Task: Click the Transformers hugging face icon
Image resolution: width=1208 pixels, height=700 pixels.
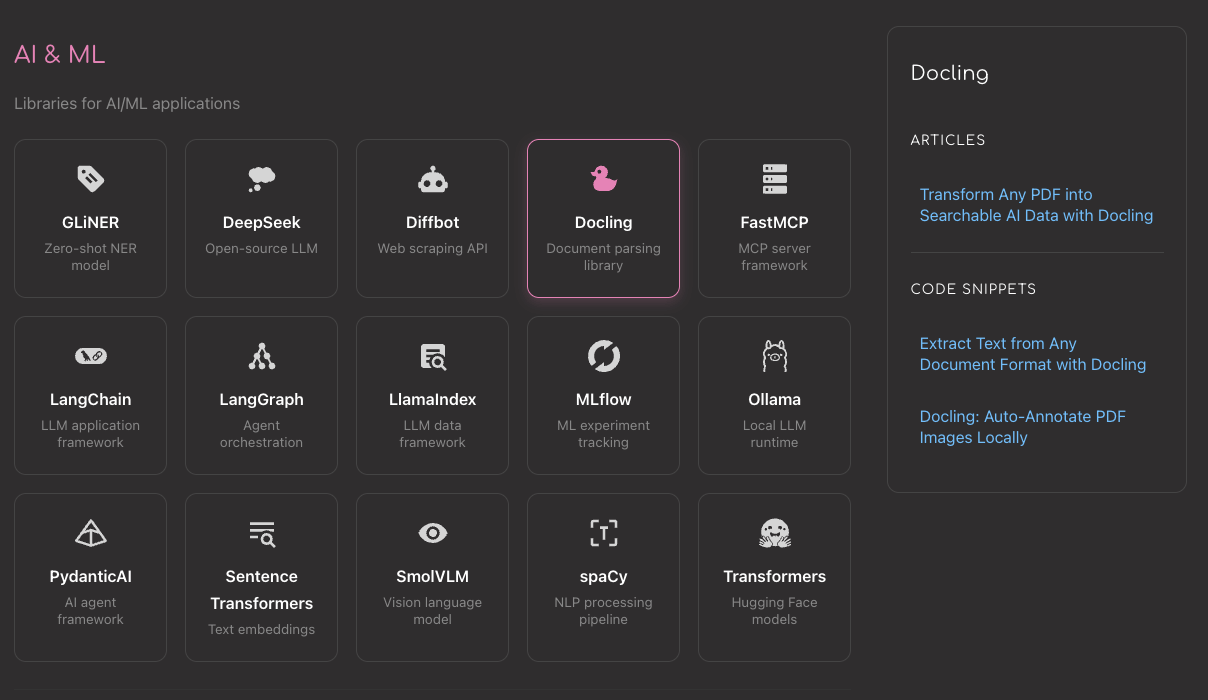Action: 774,533
